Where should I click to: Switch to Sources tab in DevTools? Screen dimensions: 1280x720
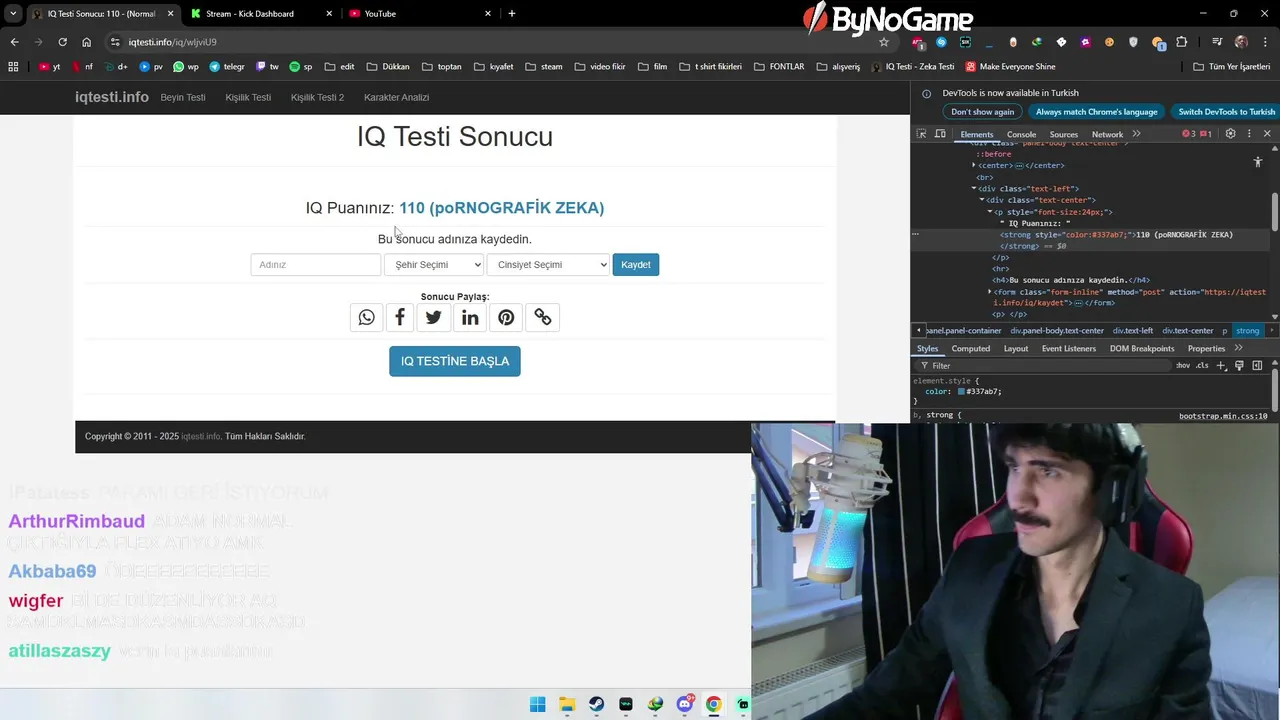pos(1063,134)
